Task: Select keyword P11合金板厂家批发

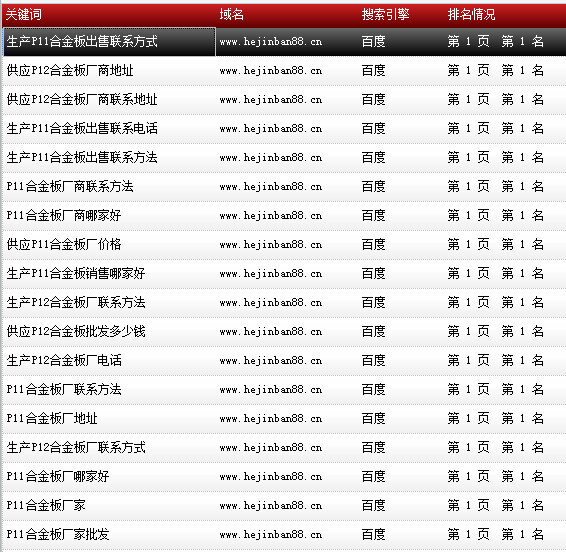Action: pos(58,534)
